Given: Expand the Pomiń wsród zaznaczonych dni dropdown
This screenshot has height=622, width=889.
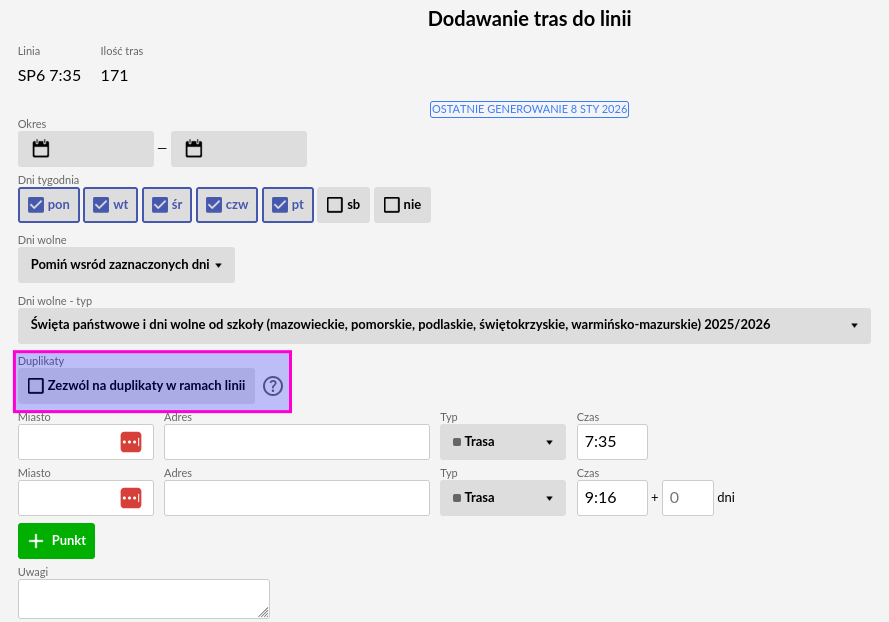Looking at the screenshot, I should [x=126, y=265].
